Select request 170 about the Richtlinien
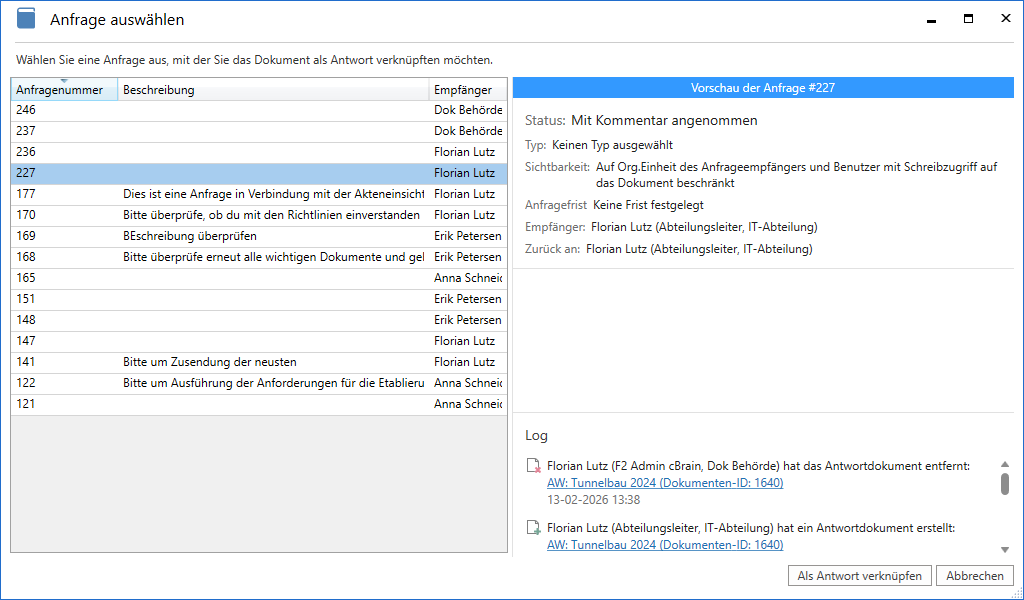This screenshot has width=1024, height=600. (x=259, y=215)
